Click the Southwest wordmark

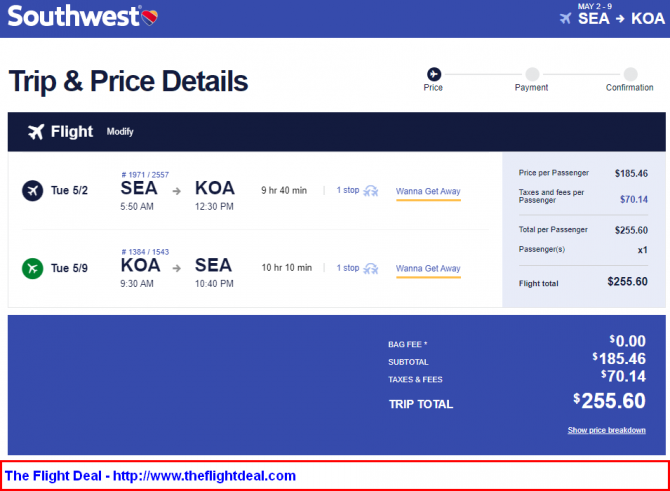[73, 17]
